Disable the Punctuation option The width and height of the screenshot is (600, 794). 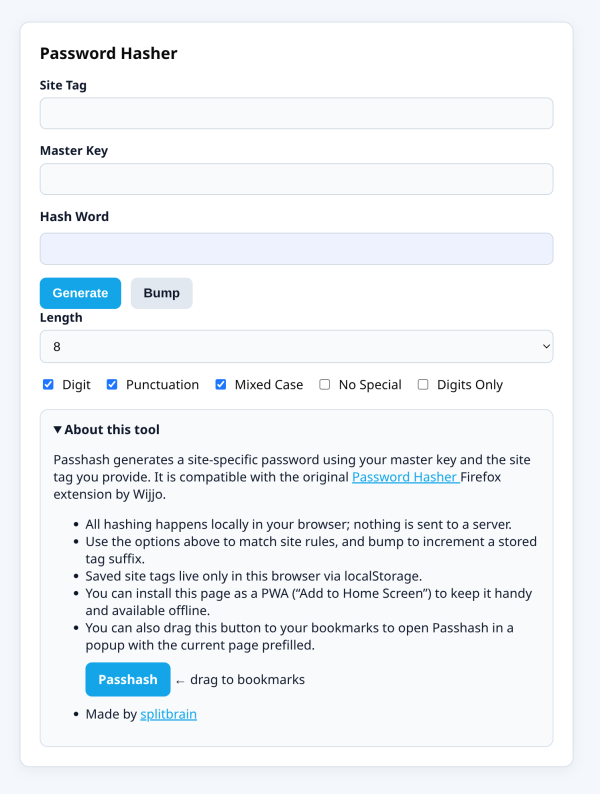coord(113,385)
